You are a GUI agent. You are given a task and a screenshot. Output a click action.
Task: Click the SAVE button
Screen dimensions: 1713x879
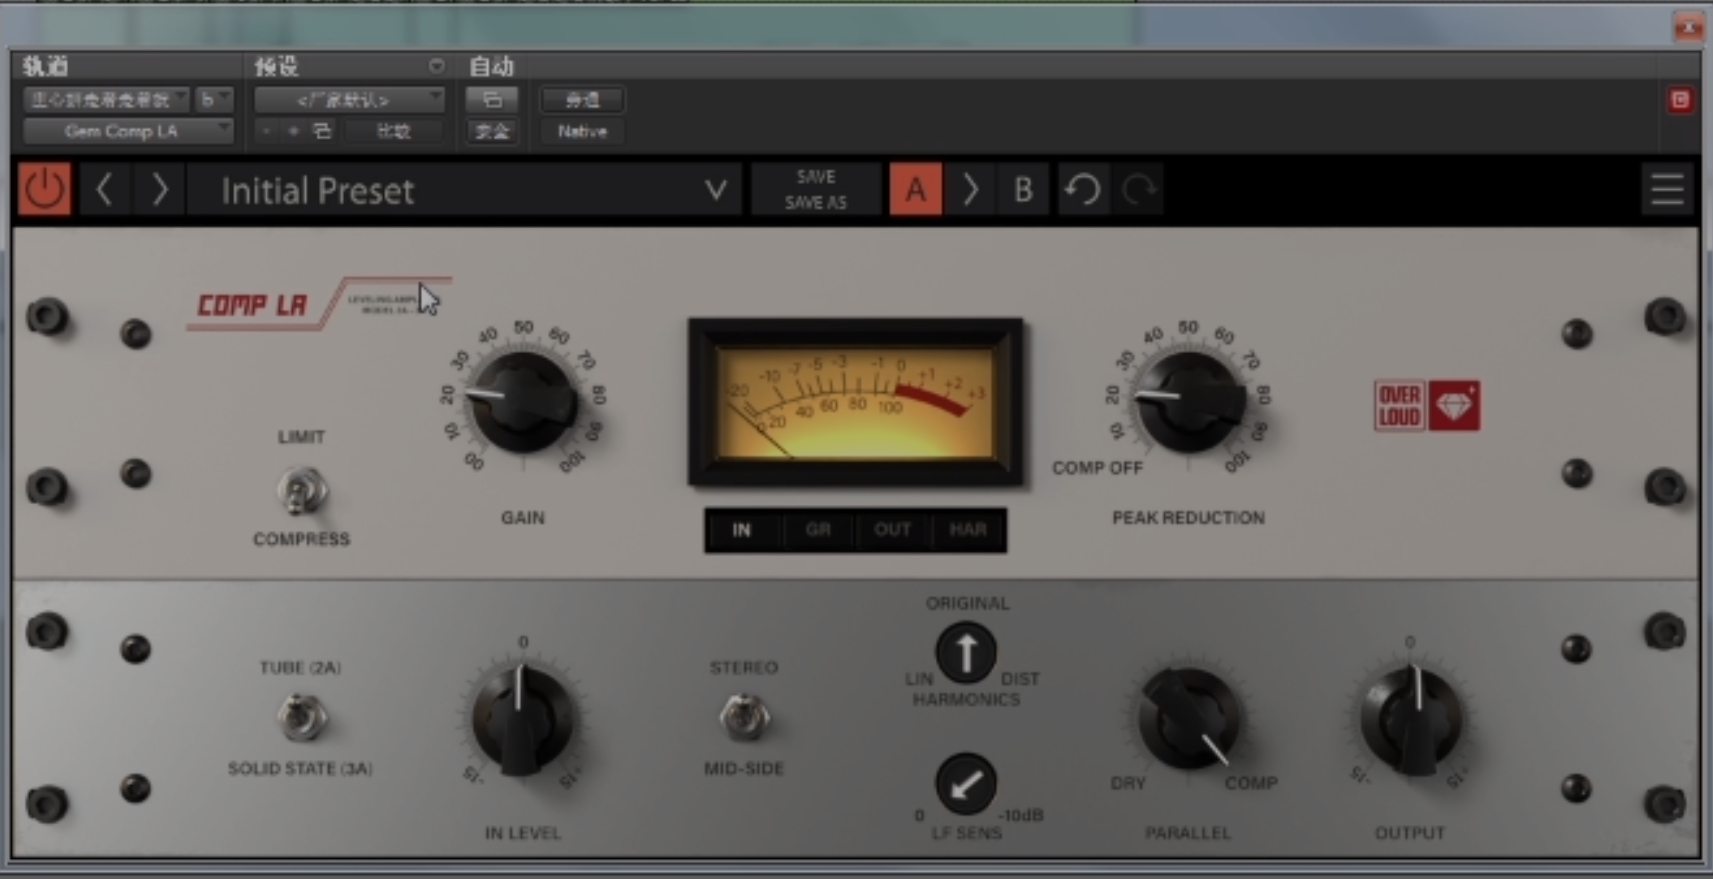[x=815, y=177]
